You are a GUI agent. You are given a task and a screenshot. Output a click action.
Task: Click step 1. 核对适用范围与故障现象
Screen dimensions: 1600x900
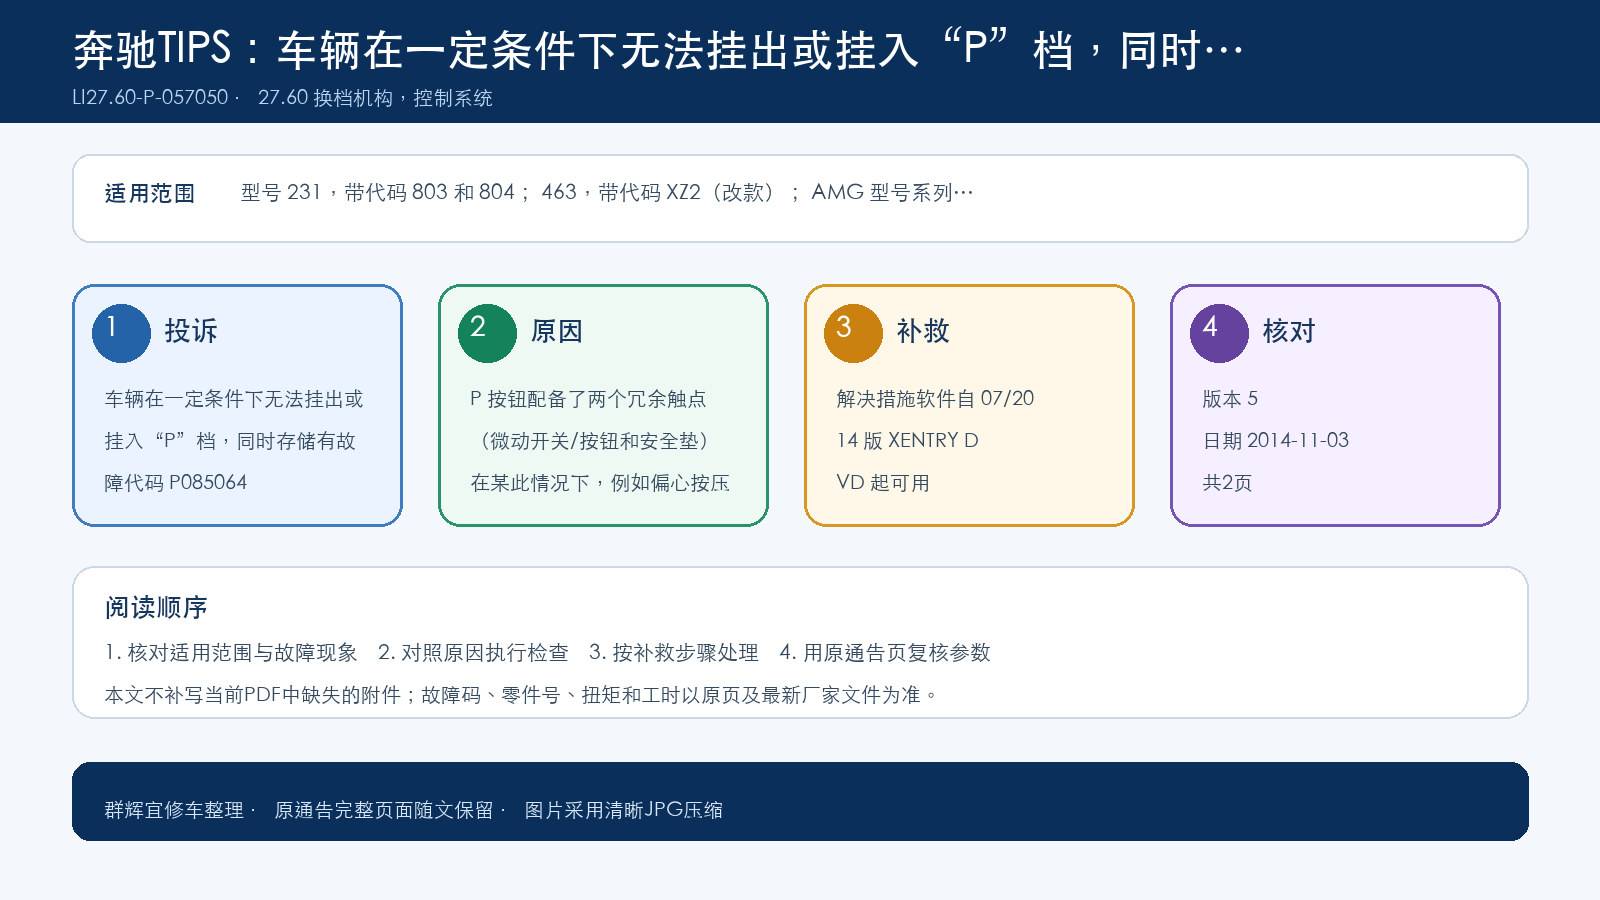(231, 653)
